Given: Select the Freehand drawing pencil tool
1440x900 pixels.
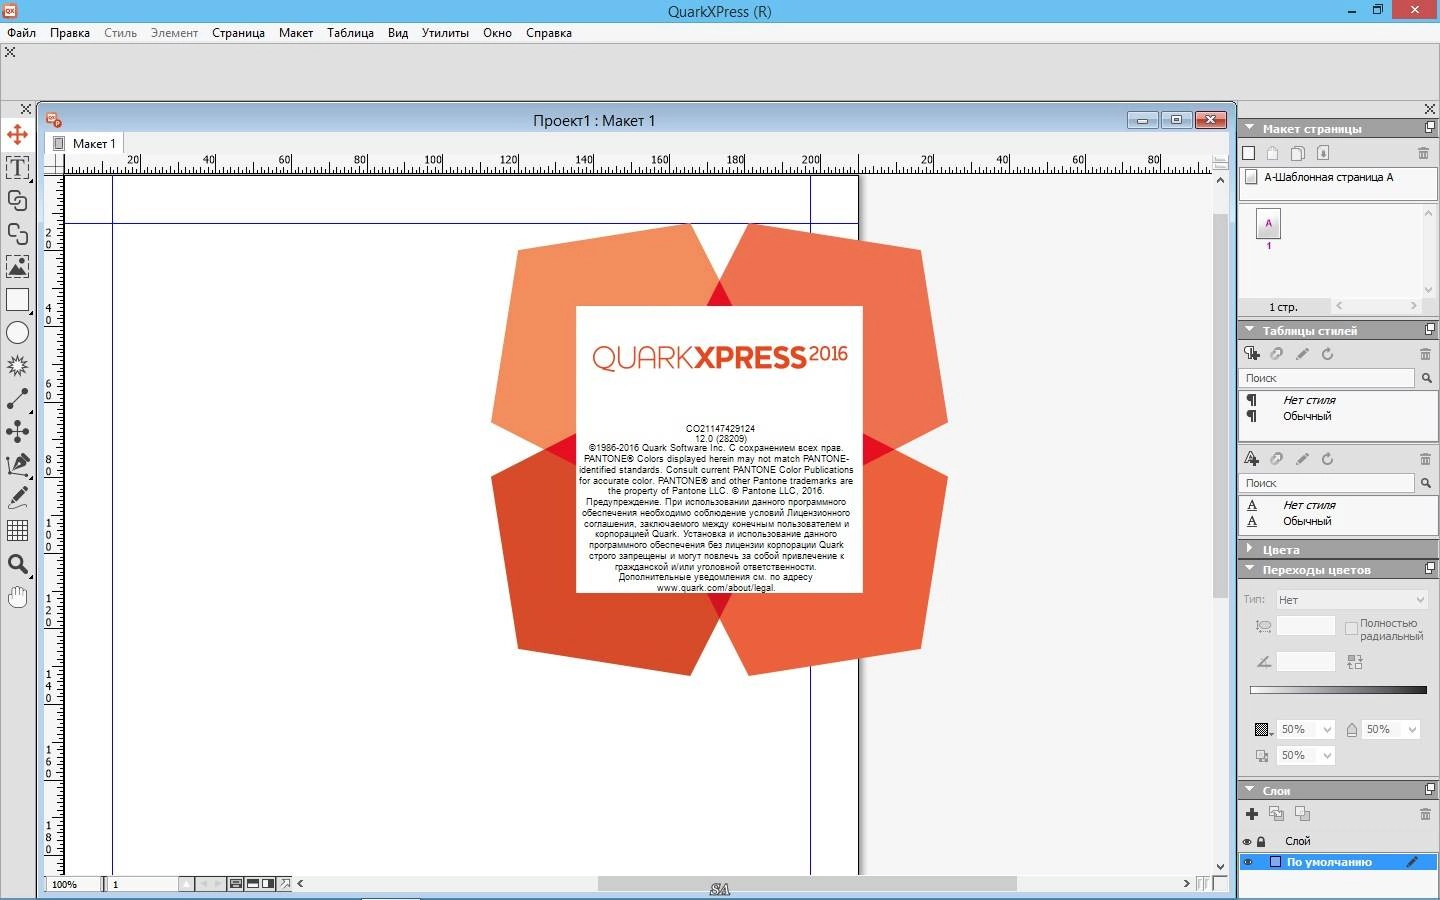Looking at the screenshot, I should [17, 497].
